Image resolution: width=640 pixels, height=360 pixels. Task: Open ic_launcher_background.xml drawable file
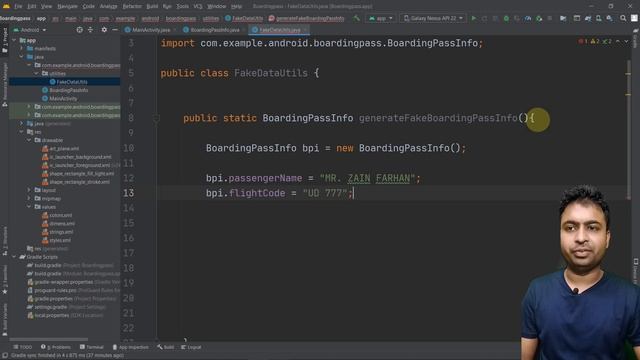coord(76,157)
